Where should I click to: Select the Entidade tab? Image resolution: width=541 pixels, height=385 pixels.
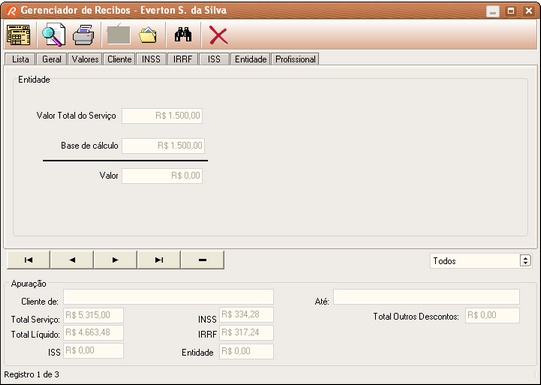pyautogui.click(x=250, y=59)
